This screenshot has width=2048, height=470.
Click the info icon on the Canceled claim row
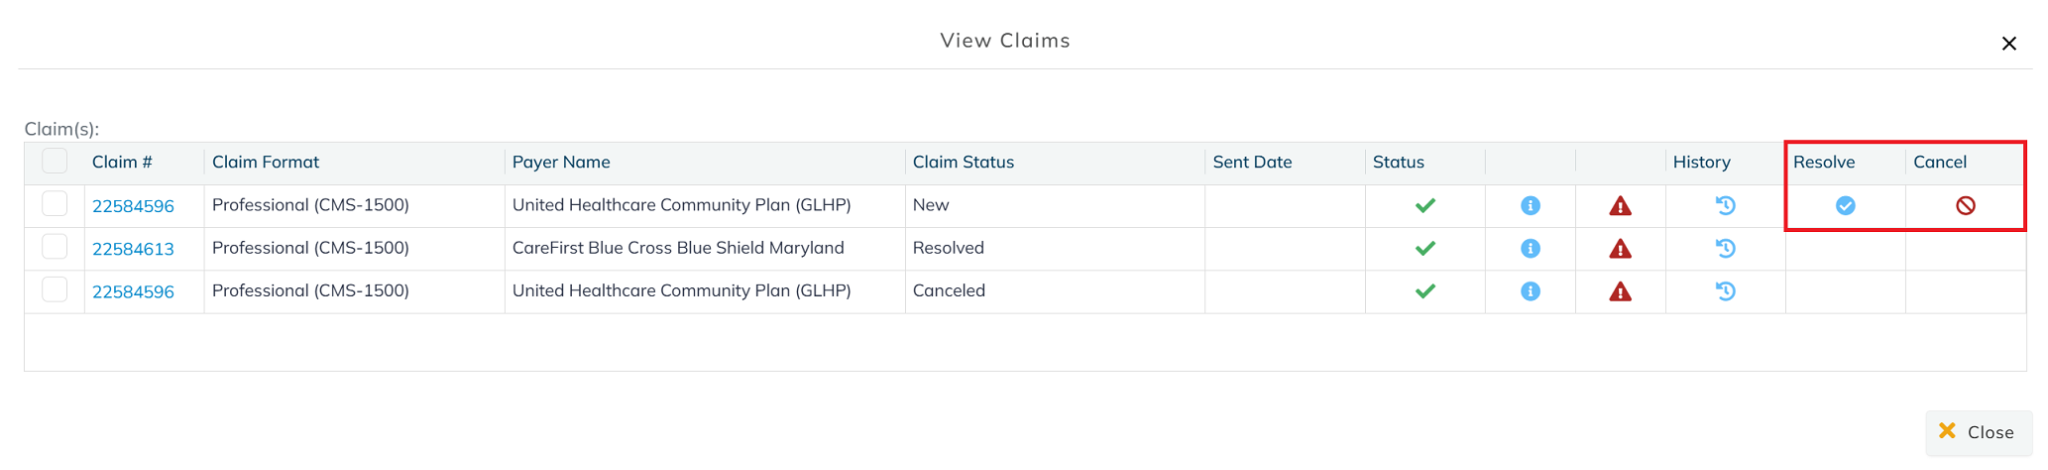pyautogui.click(x=1530, y=291)
